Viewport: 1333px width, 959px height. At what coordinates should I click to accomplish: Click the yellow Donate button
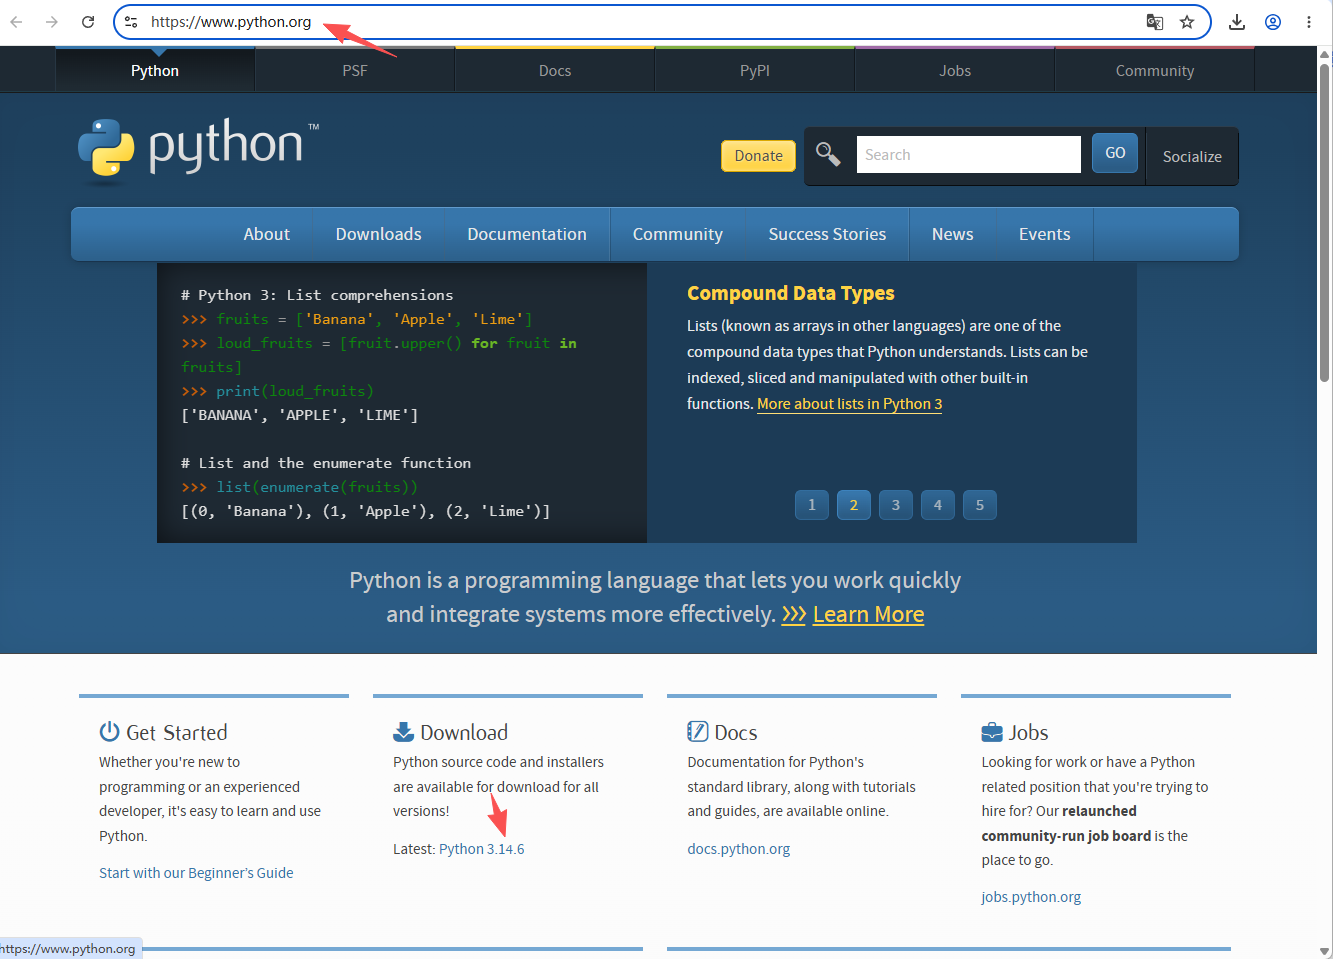(x=759, y=155)
